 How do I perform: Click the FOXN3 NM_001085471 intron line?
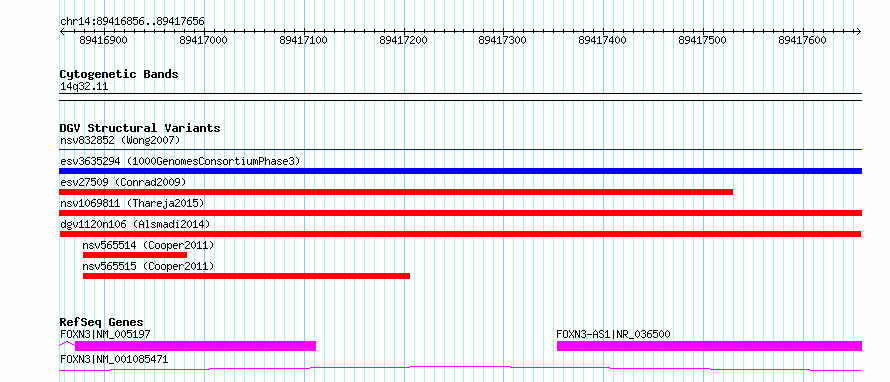click(460, 368)
